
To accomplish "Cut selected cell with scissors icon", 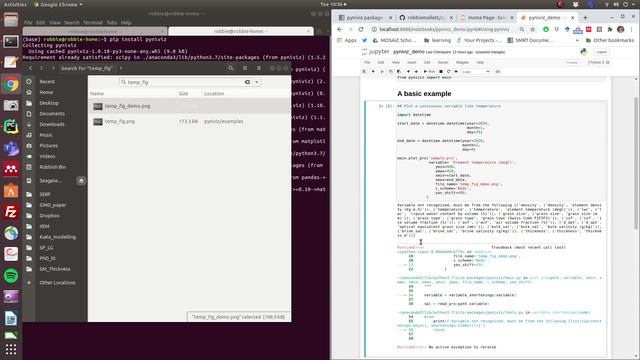I will [382, 71].
